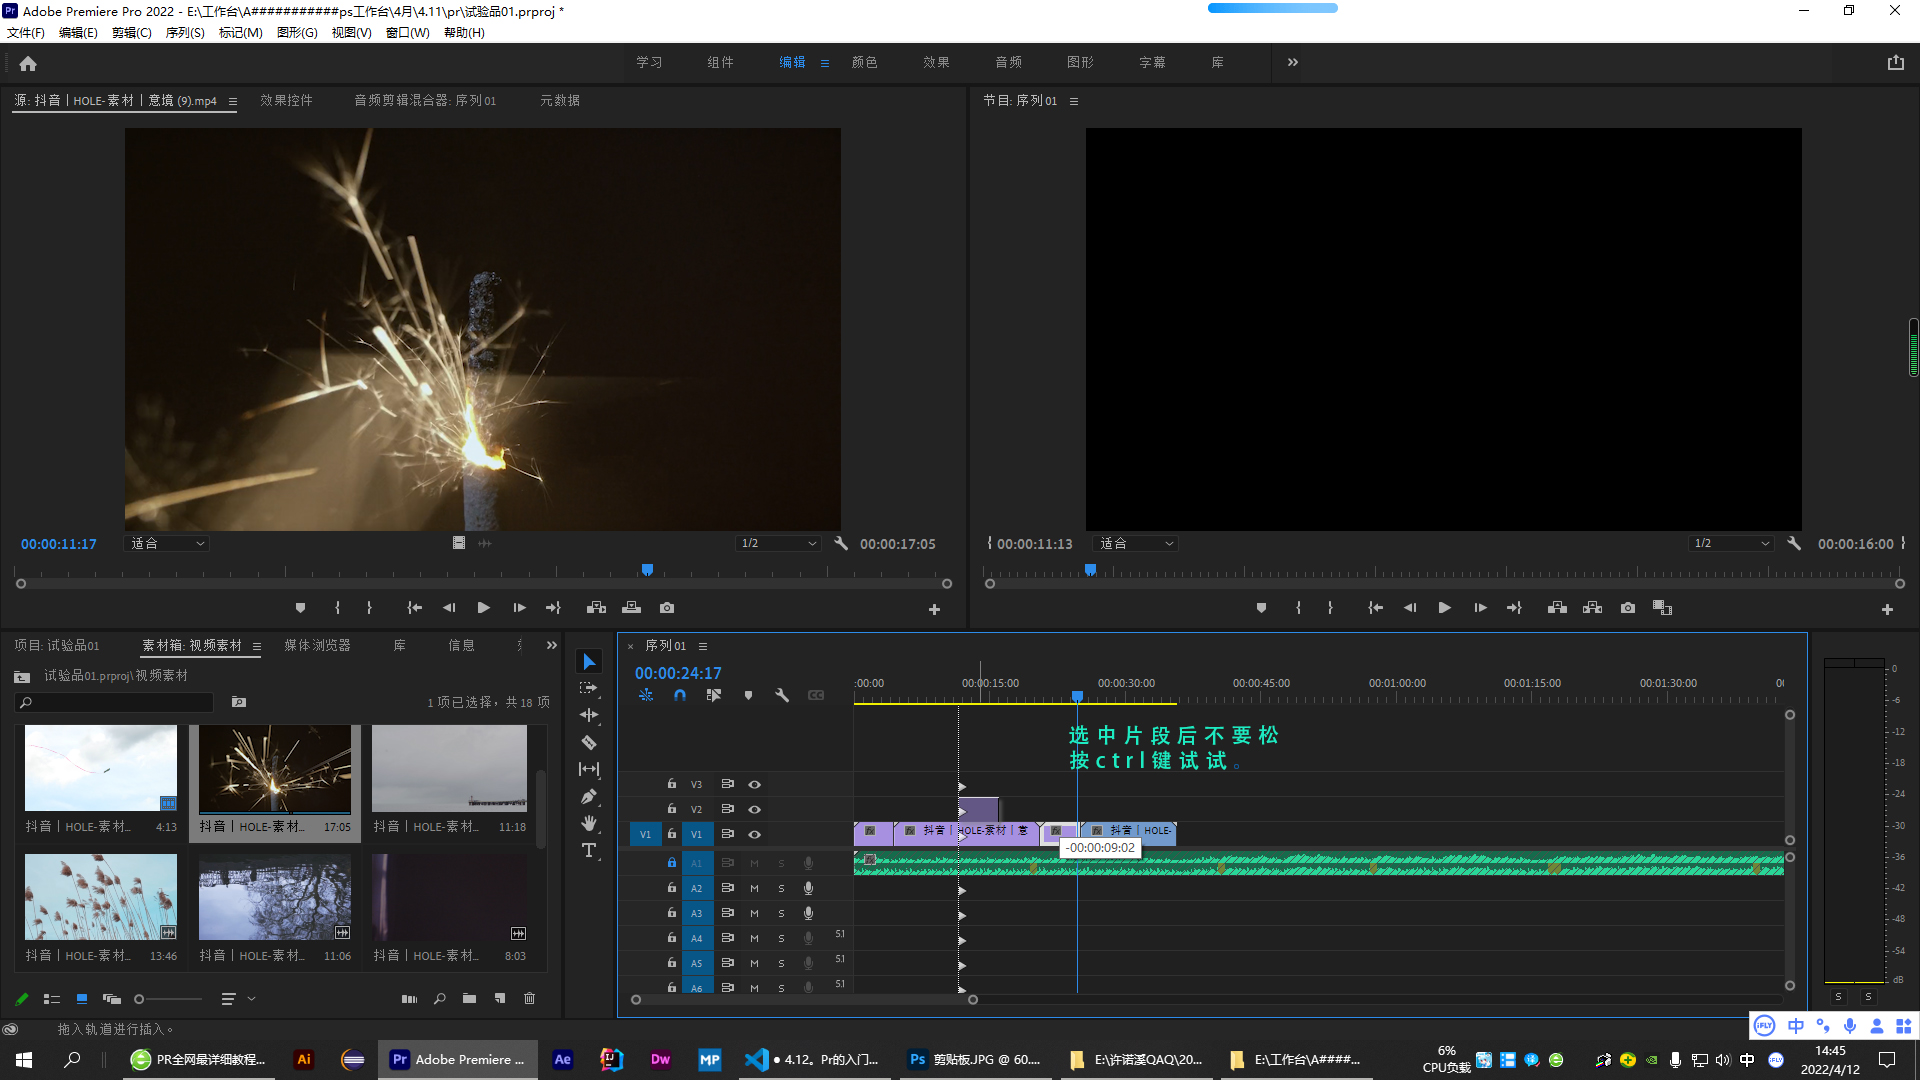Solo audio track A3
The image size is (1920, 1080).
point(781,913)
